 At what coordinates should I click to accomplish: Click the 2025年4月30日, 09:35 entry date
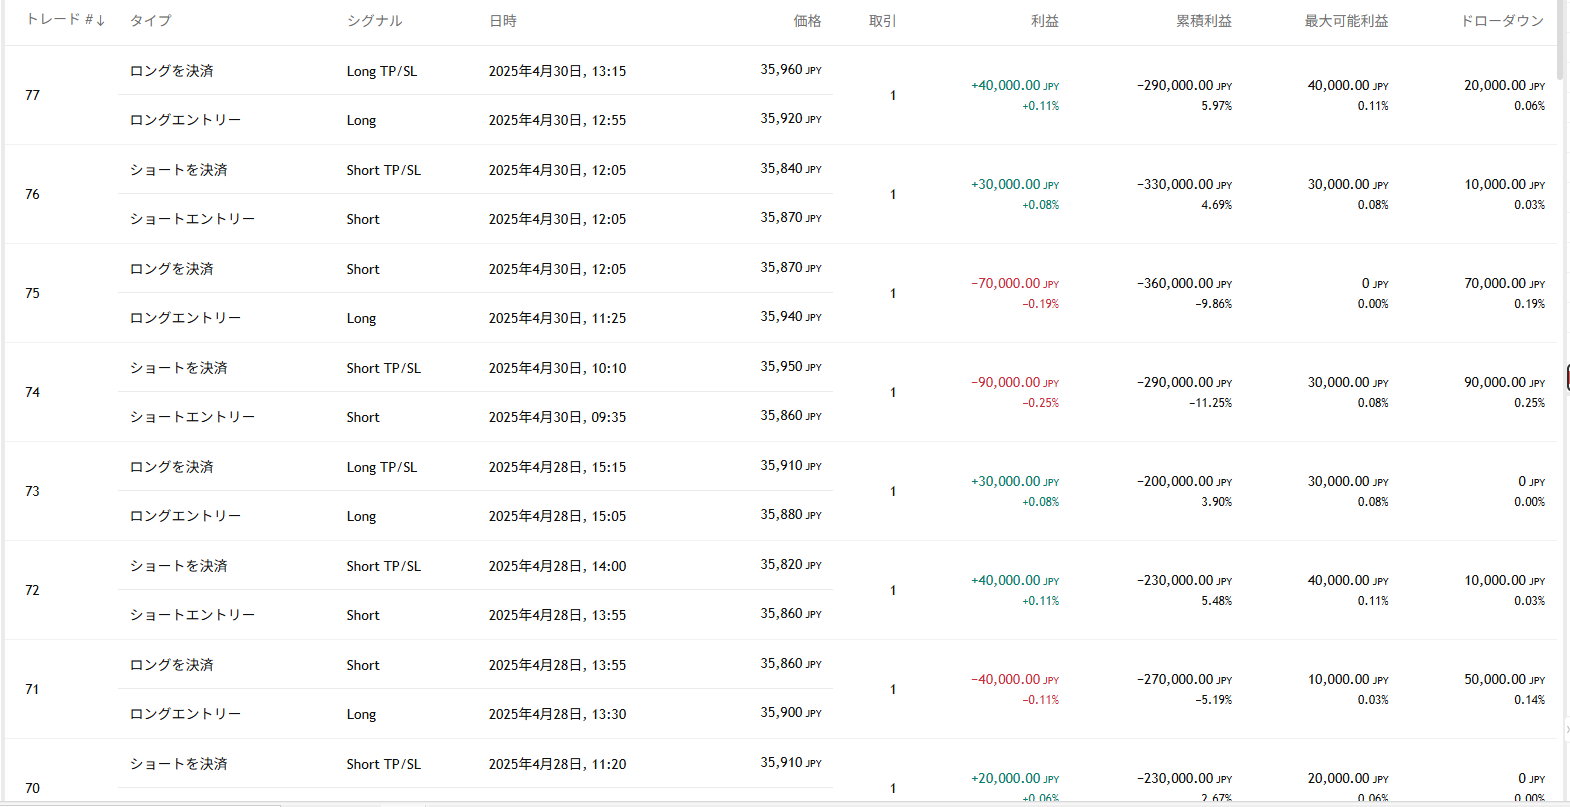coord(557,417)
